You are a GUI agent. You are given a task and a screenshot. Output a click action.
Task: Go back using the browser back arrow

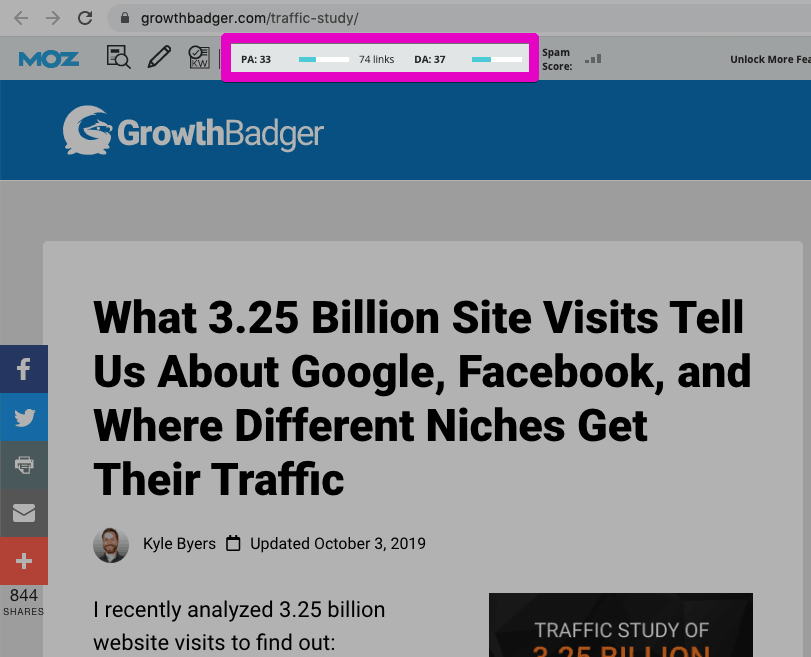click(x=21, y=18)
